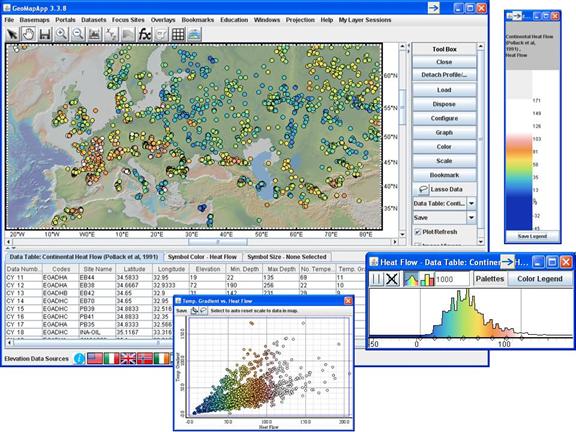Open the Focus Sites menu
This screenshot has height=432, width=576.
128,20
